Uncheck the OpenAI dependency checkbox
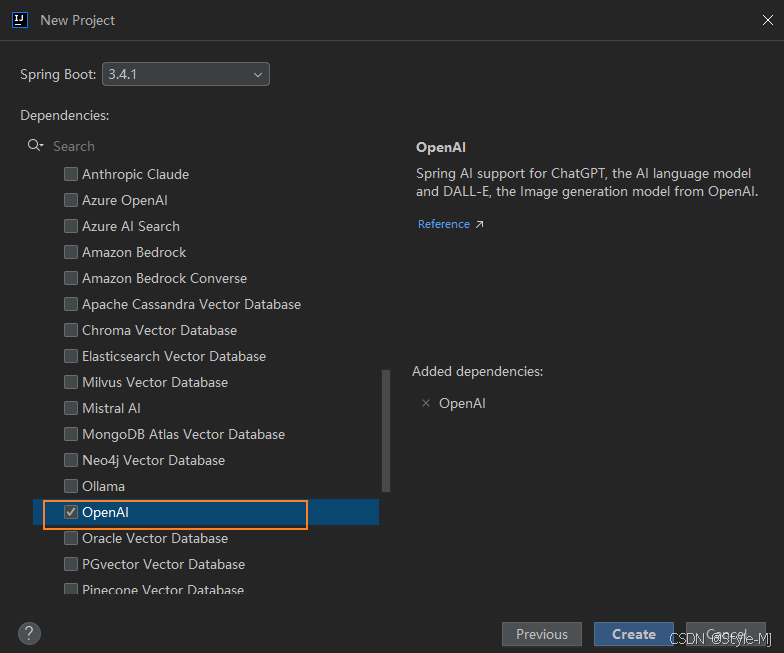Viewport: 784px width, 653px height. (x=71, y=512)
